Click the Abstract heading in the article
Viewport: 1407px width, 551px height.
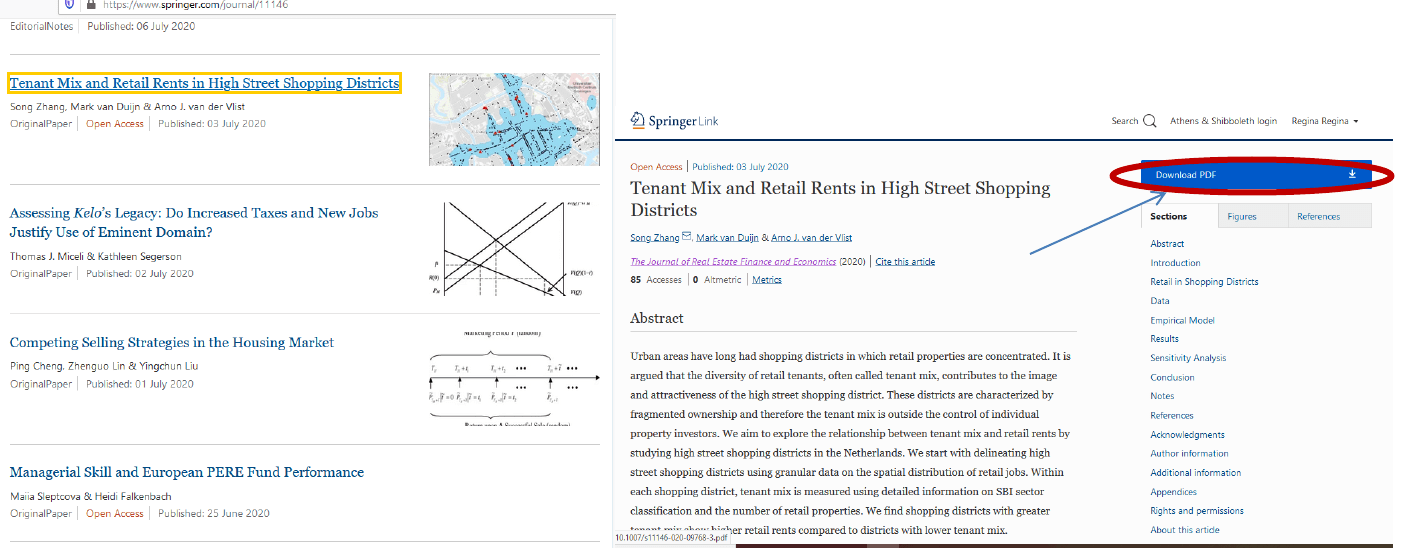click(657, 319)
